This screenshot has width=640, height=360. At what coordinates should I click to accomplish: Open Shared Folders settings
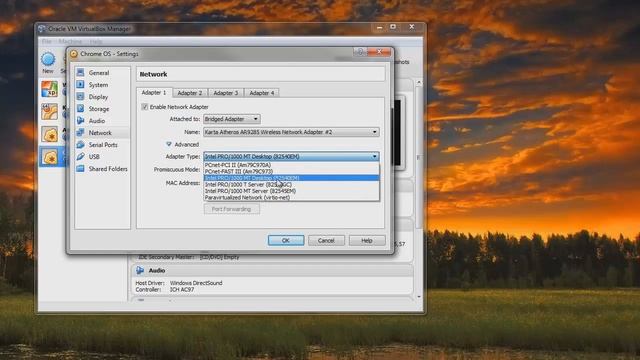pos(108,169)
